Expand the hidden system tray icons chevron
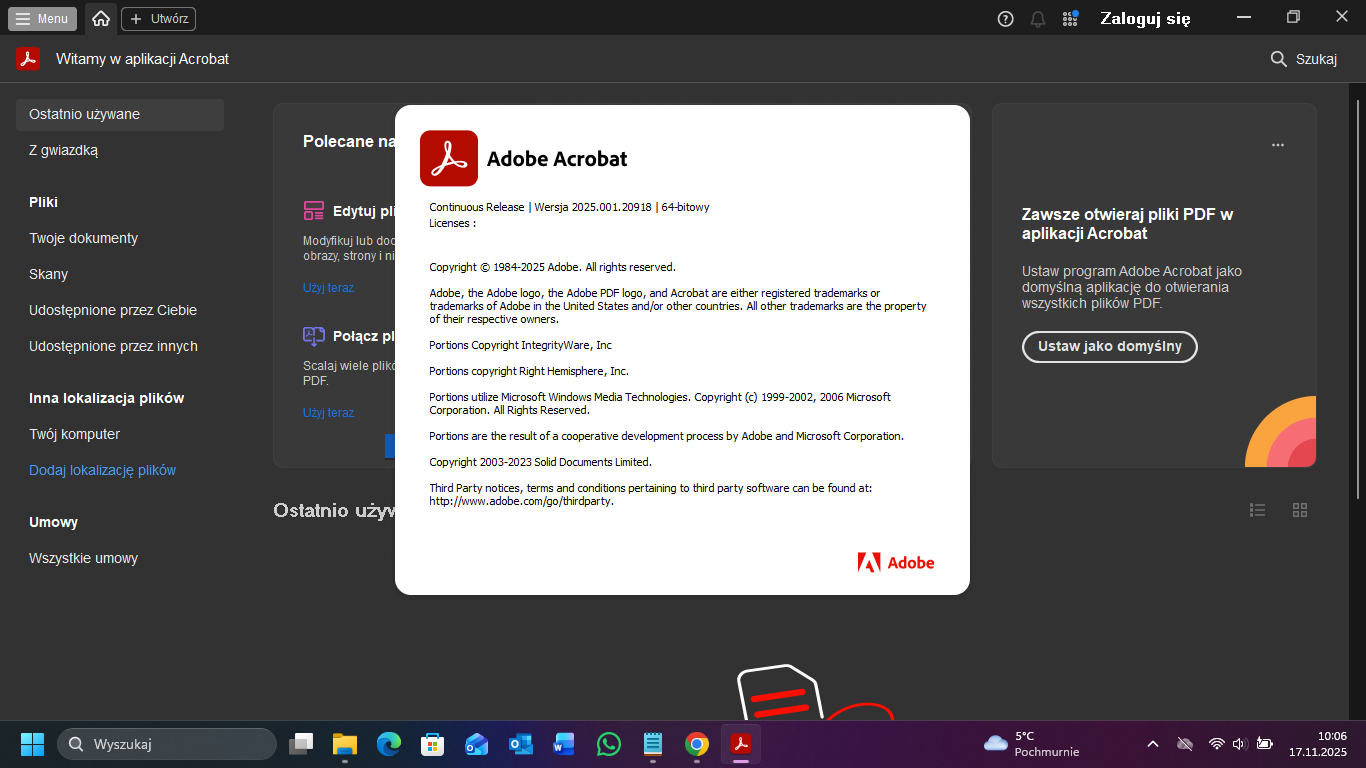Screen dimensions: 1366x768 (1152, 744)
